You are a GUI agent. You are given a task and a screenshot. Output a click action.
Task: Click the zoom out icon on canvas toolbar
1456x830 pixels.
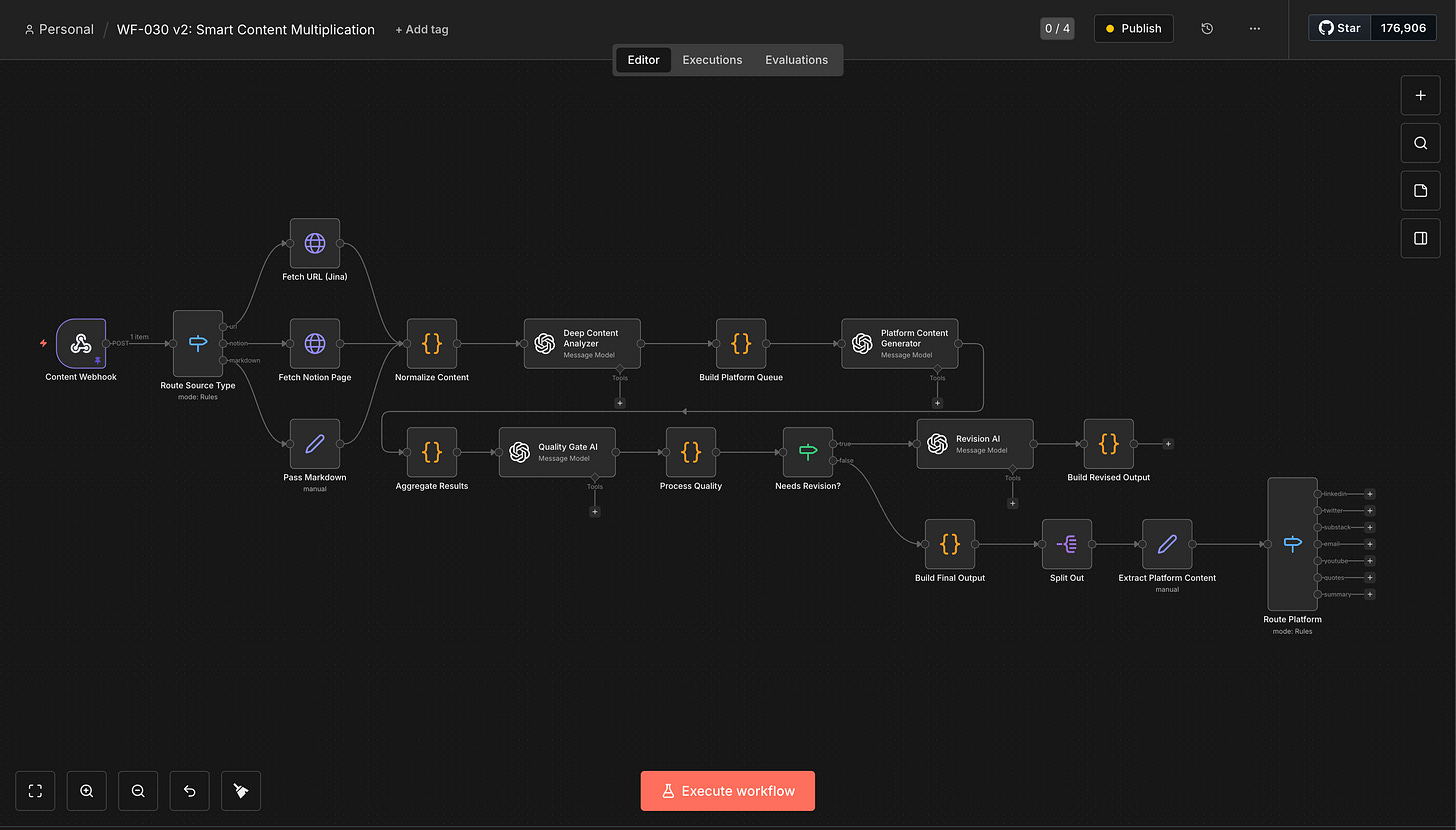138,790
